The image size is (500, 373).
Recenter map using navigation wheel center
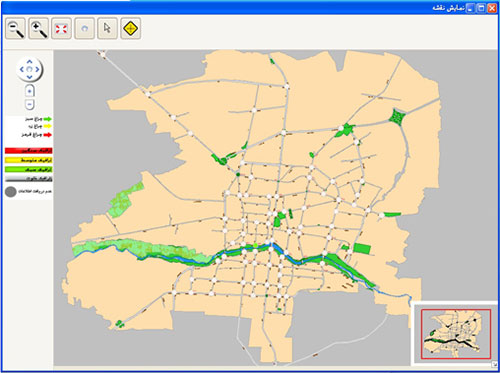coord(29,69)
